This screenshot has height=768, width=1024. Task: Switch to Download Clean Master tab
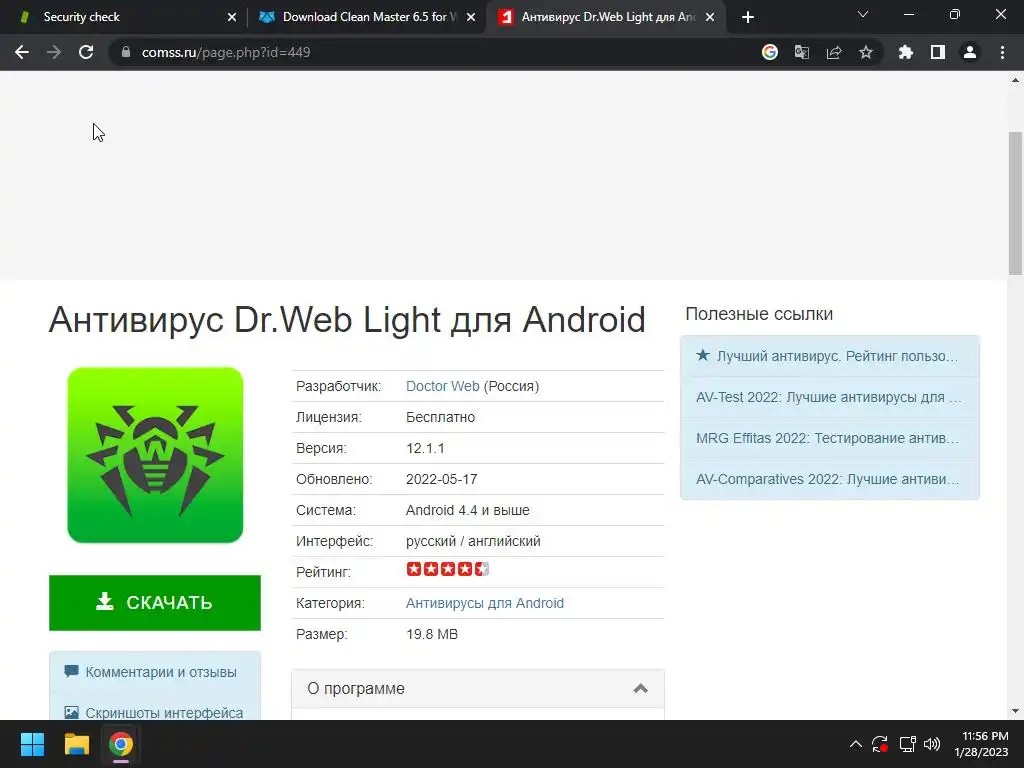[366, 17]
